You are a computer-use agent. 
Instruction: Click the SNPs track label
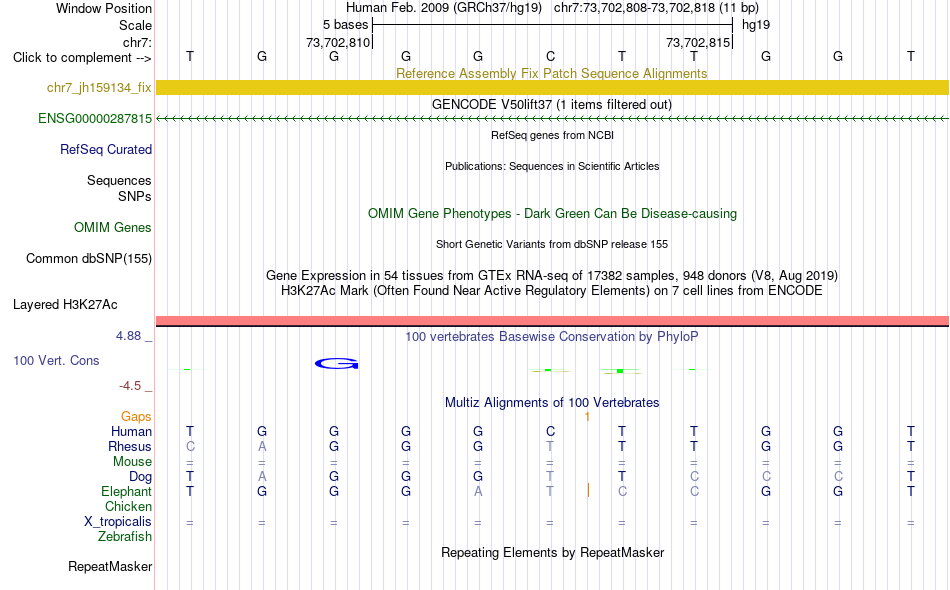[x=135, y=196]
